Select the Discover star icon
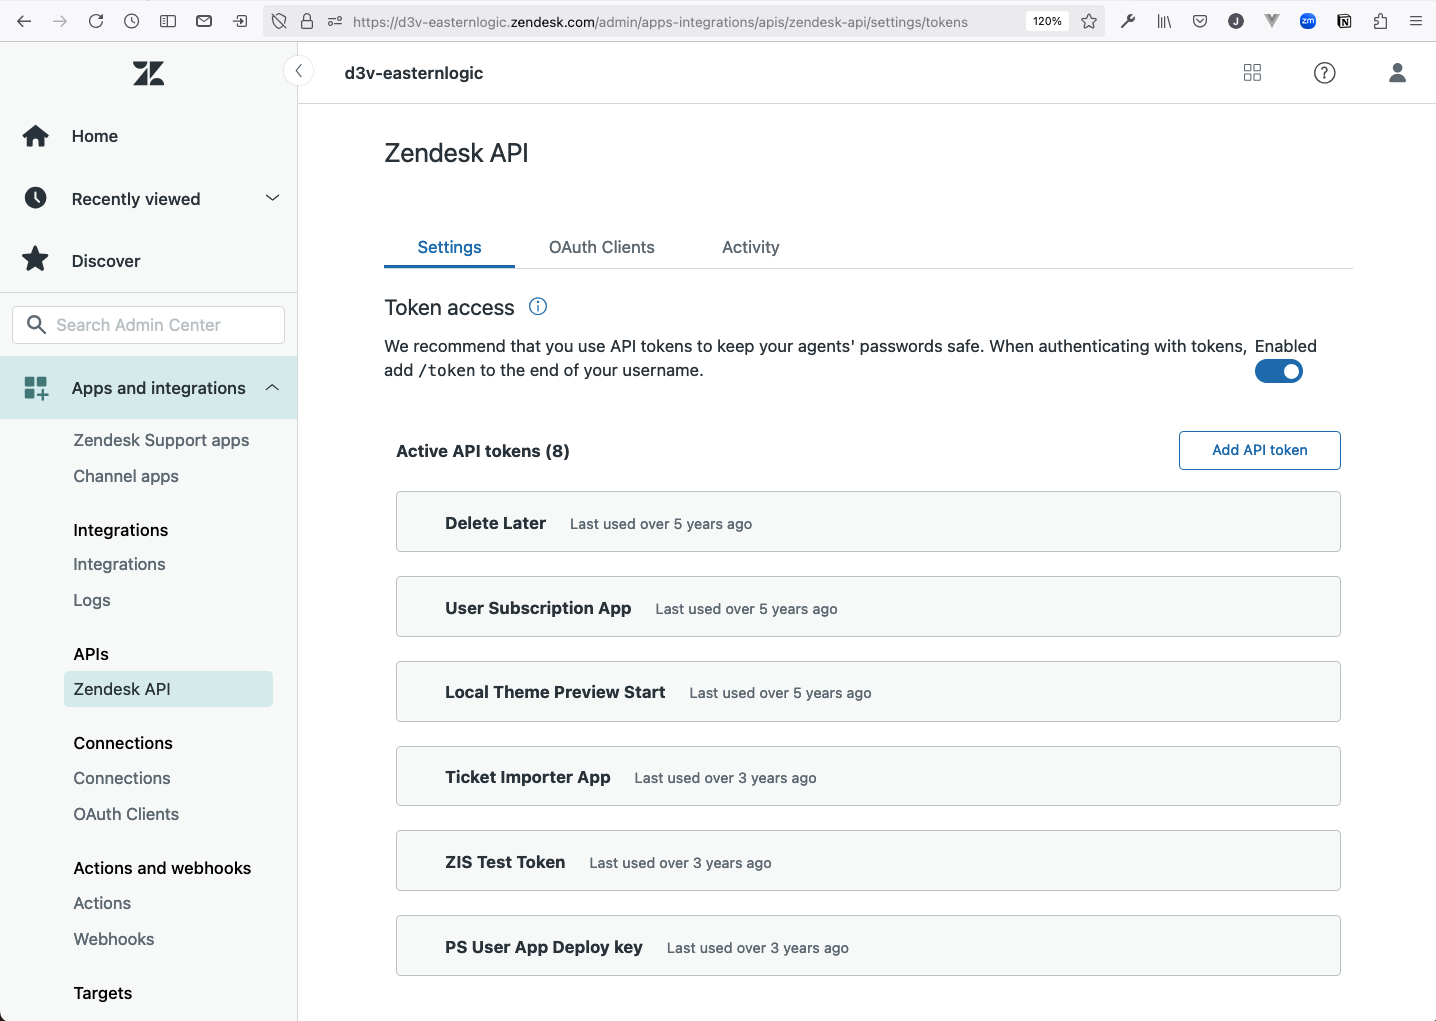This screenshot has width=1436, height=1021. (35, 259)
